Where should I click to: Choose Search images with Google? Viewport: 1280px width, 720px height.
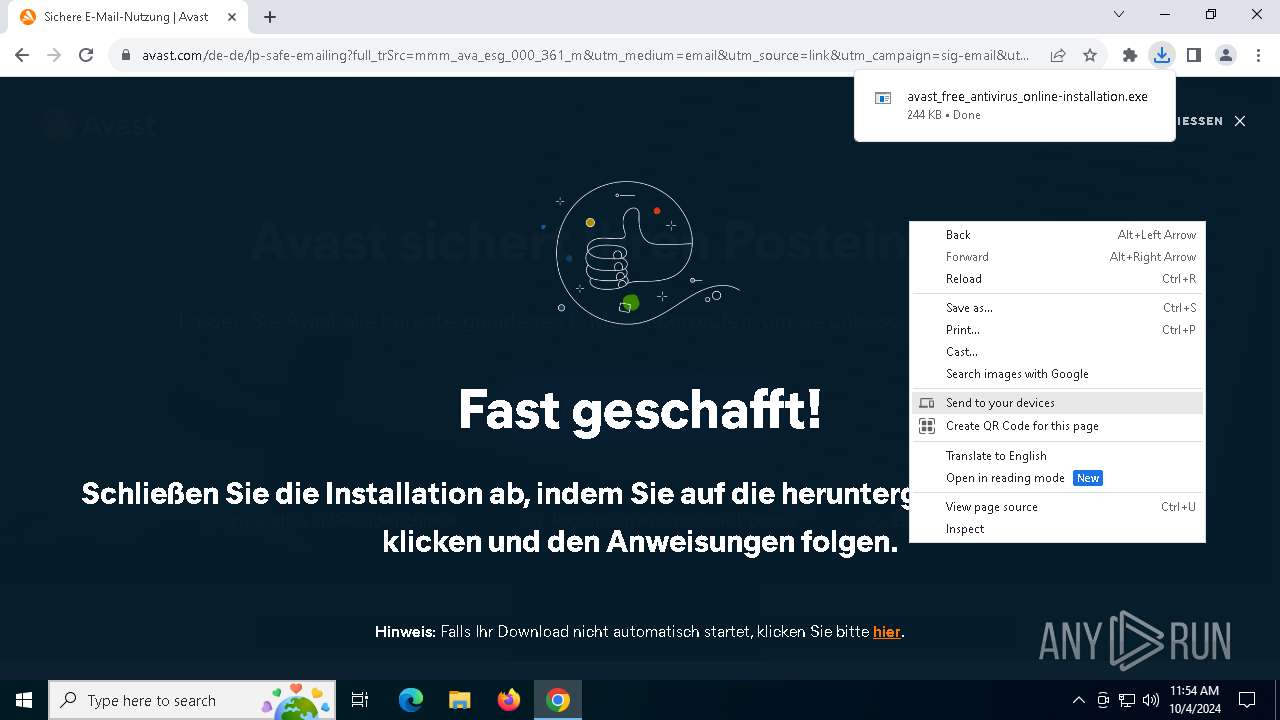coord(1058,374)
